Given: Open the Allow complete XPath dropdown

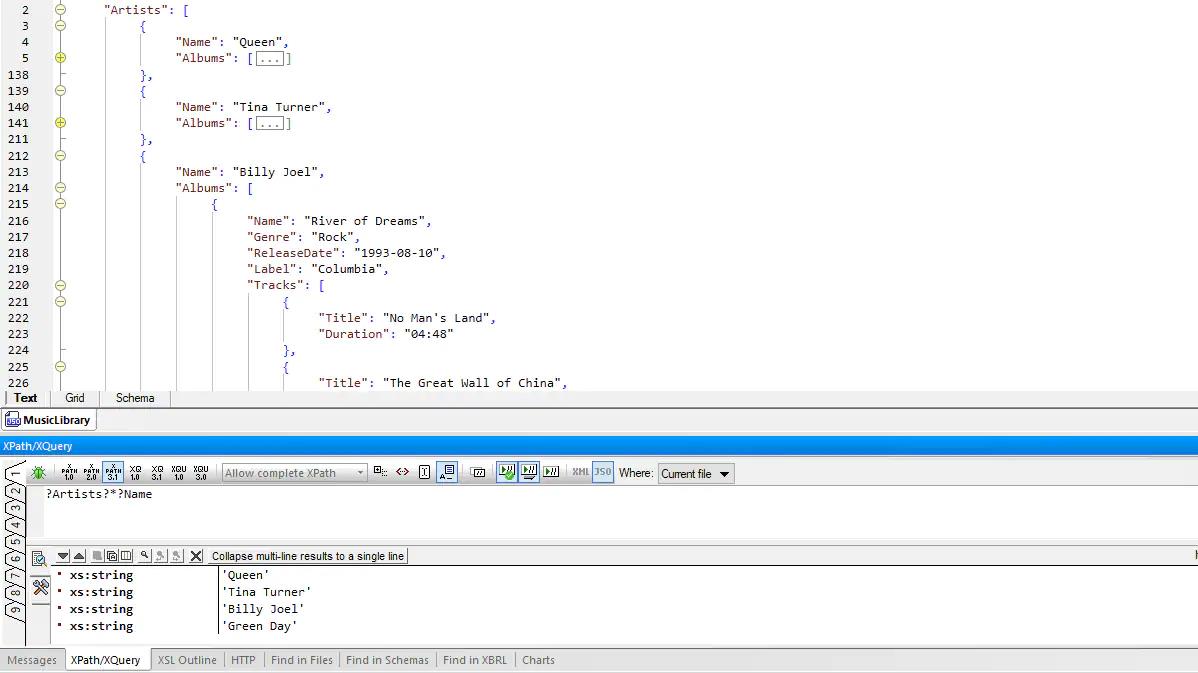Looking at the screenshot, I should (x=294, y=473).
